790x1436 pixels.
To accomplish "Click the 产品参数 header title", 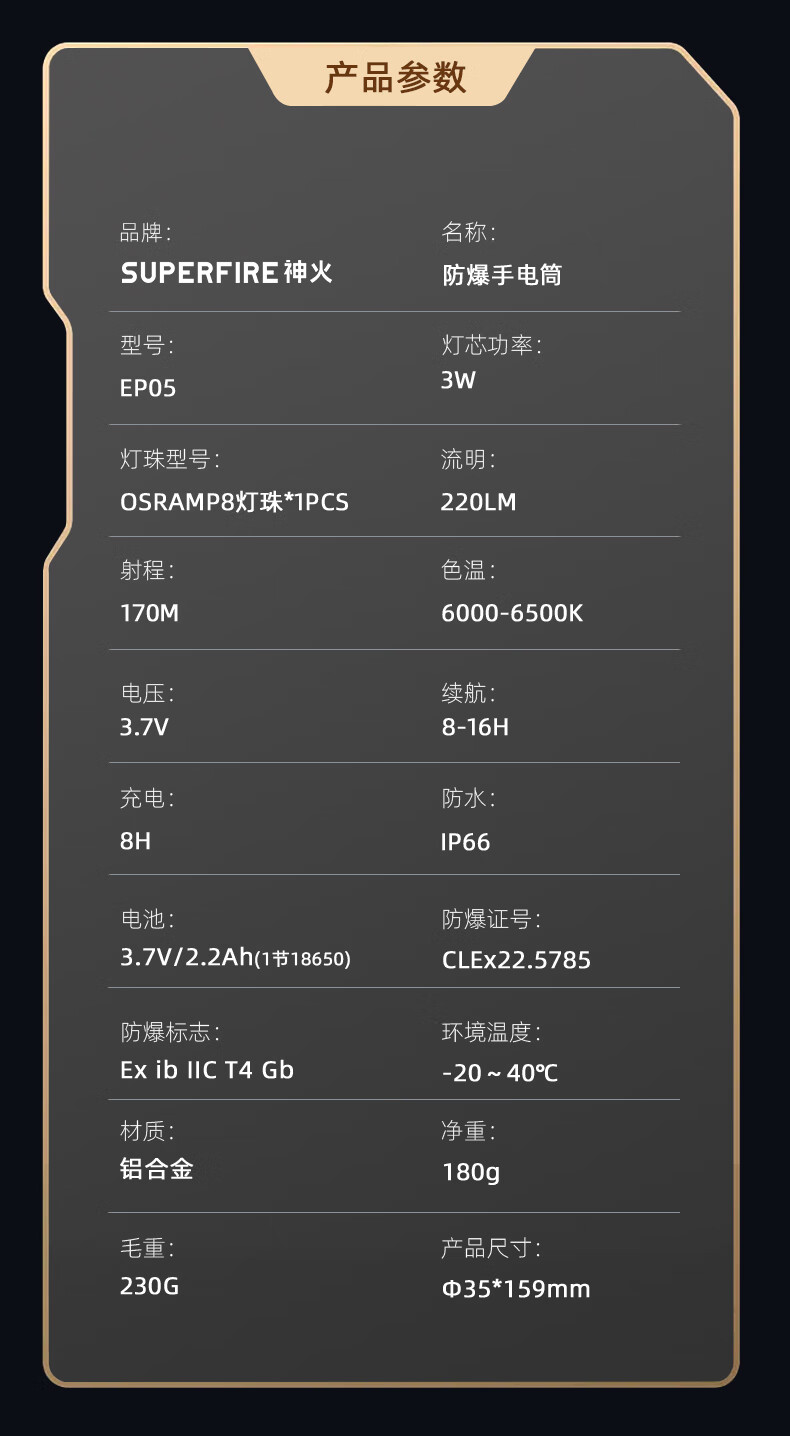I will pos(395,77).
